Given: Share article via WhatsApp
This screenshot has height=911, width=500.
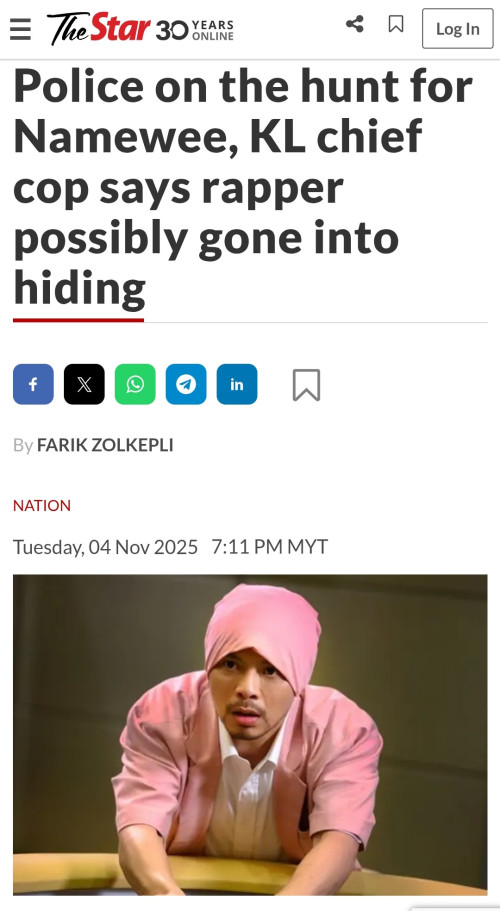Looking at the screenshot, I should click(x=135, y=384).
